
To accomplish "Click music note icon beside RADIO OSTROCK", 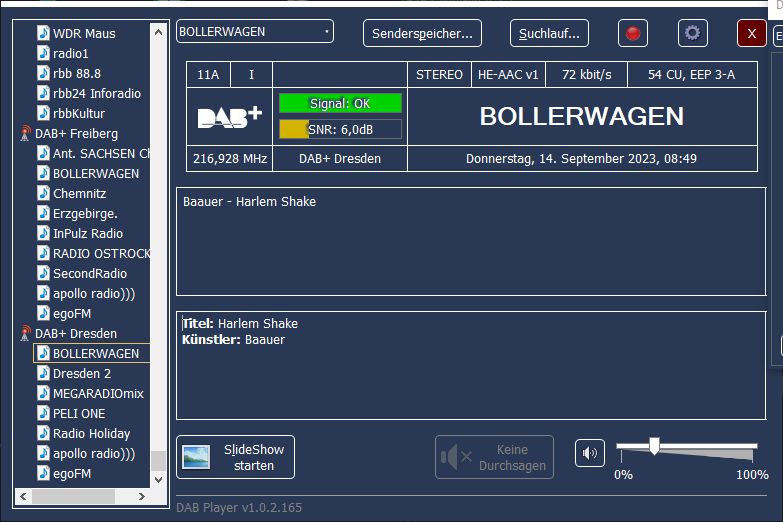I will (x=43, y=253).
